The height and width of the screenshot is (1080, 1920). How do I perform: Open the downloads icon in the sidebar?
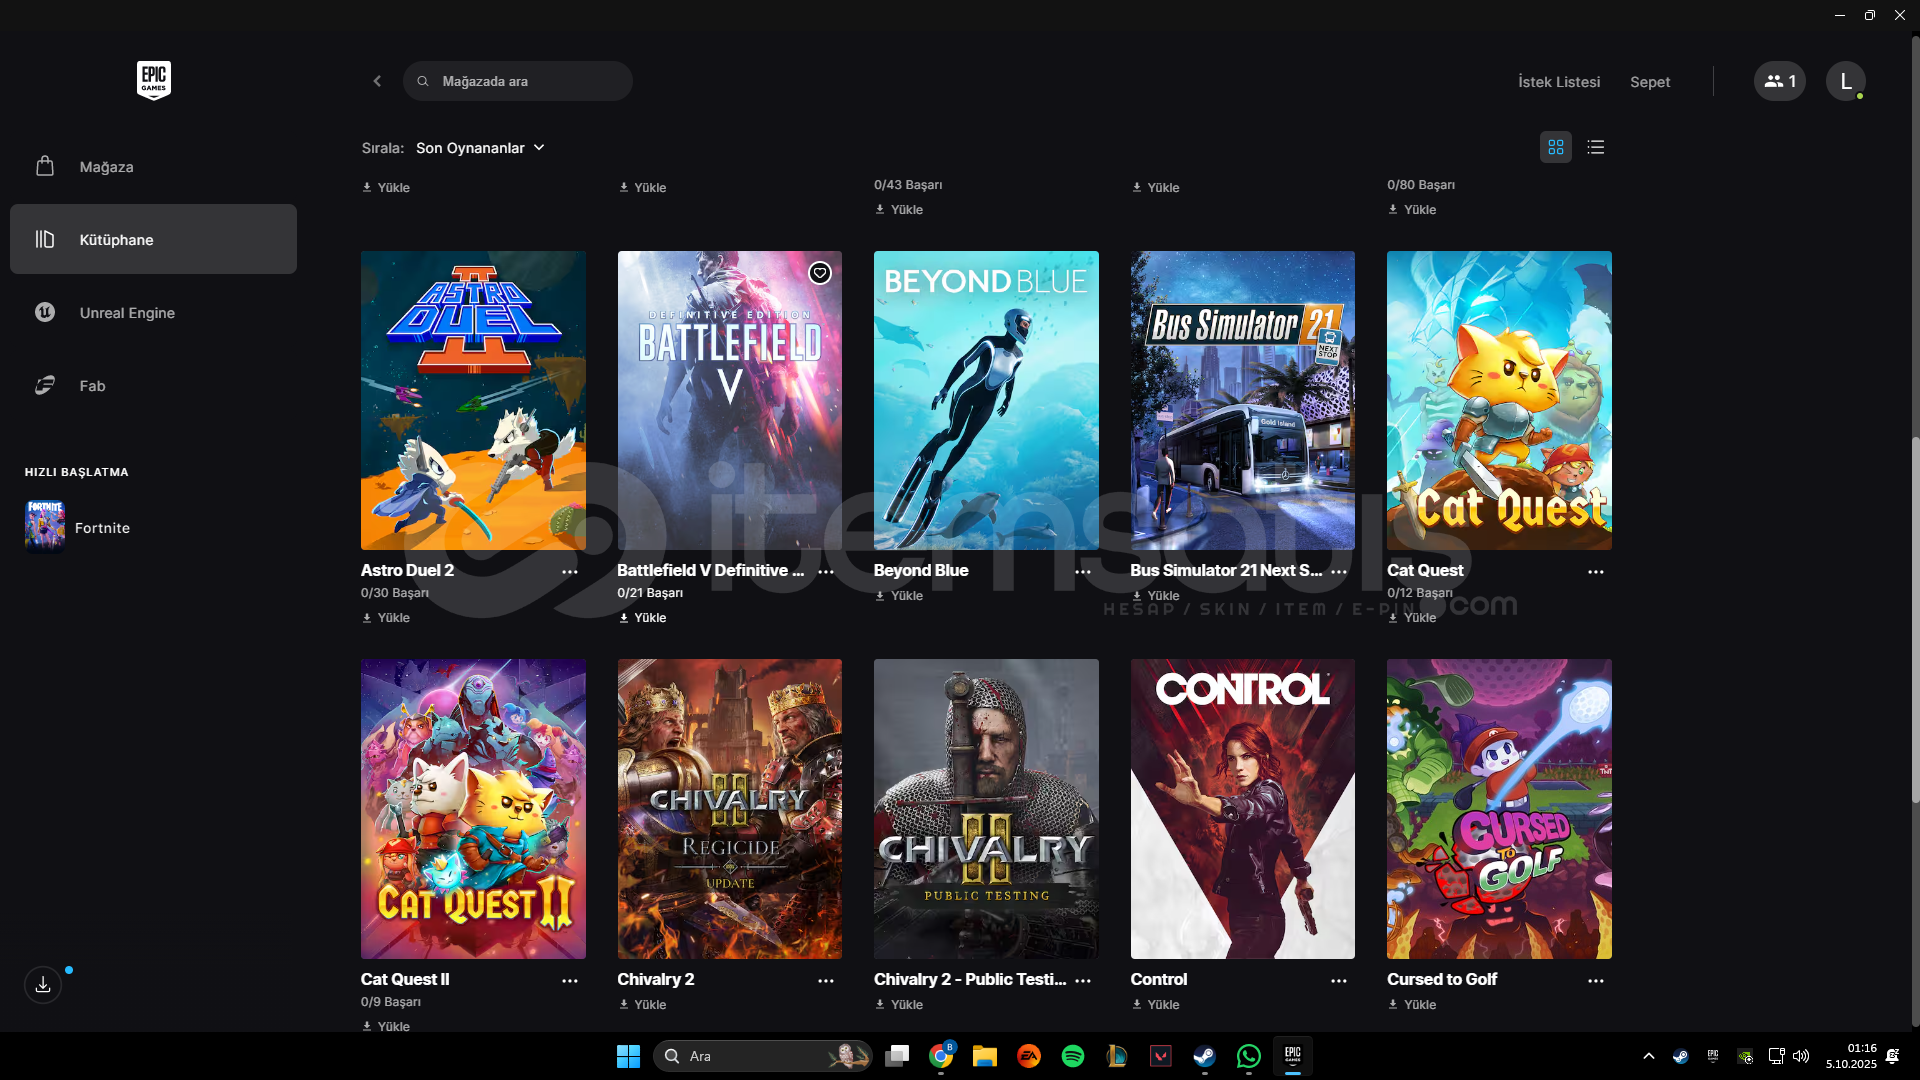pos(43,985)
